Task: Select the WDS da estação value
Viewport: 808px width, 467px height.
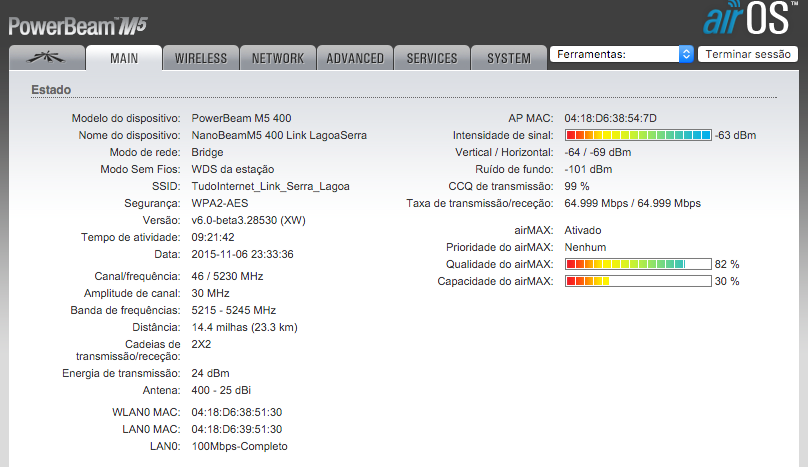Action: [232, 169]
